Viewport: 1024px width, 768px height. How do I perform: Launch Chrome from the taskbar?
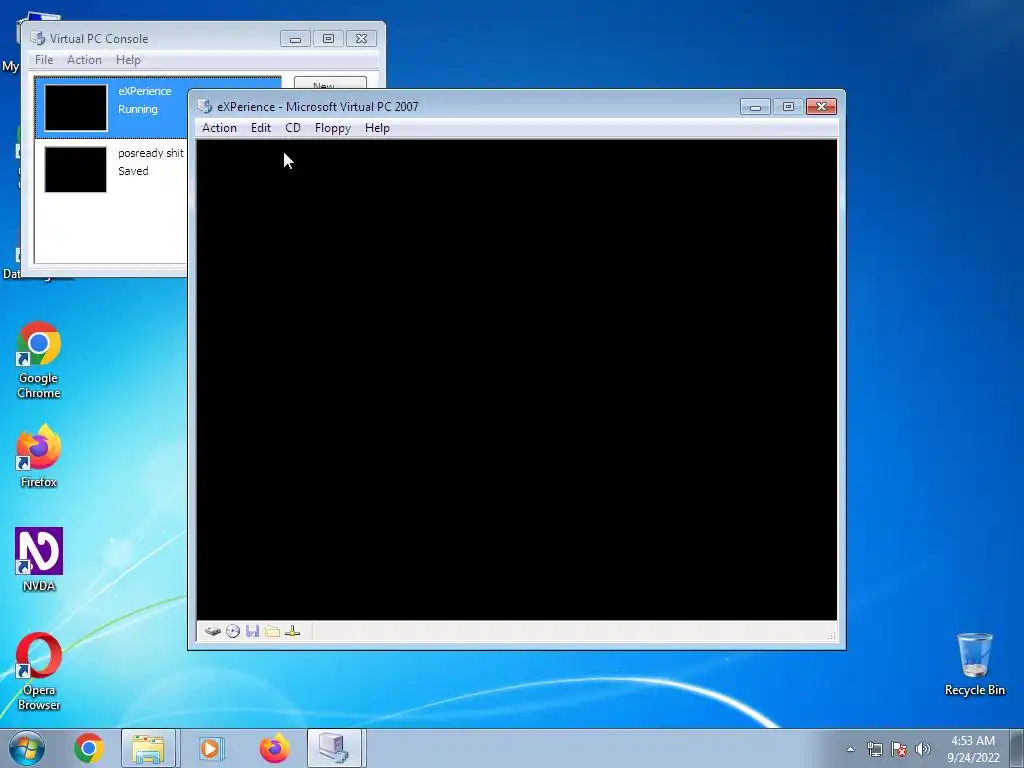(89, 748)
